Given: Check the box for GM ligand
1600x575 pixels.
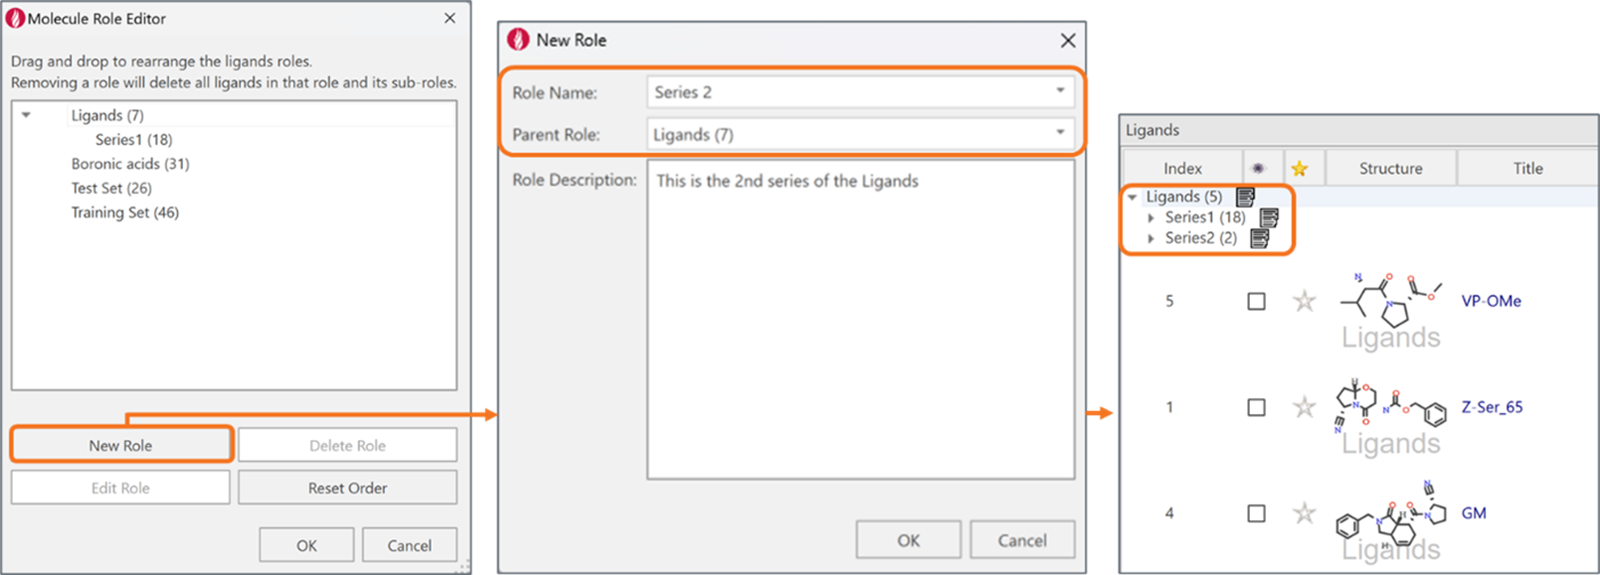Looking at the screenshot, I should click(1257, 513).
